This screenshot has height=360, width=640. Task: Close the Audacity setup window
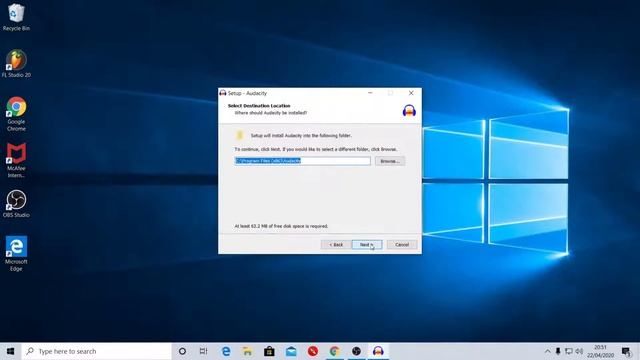411,93
